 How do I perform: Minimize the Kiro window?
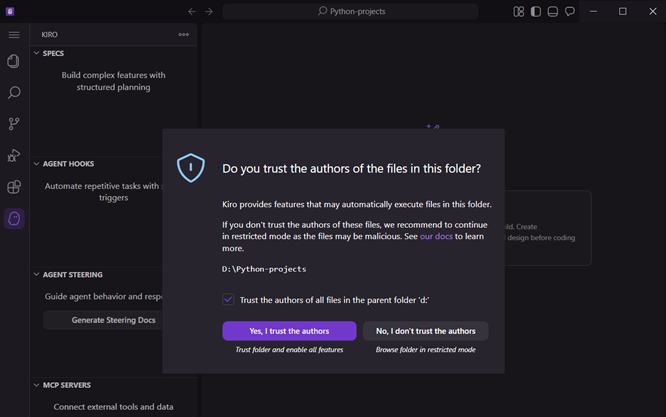(x=593, y=11)
